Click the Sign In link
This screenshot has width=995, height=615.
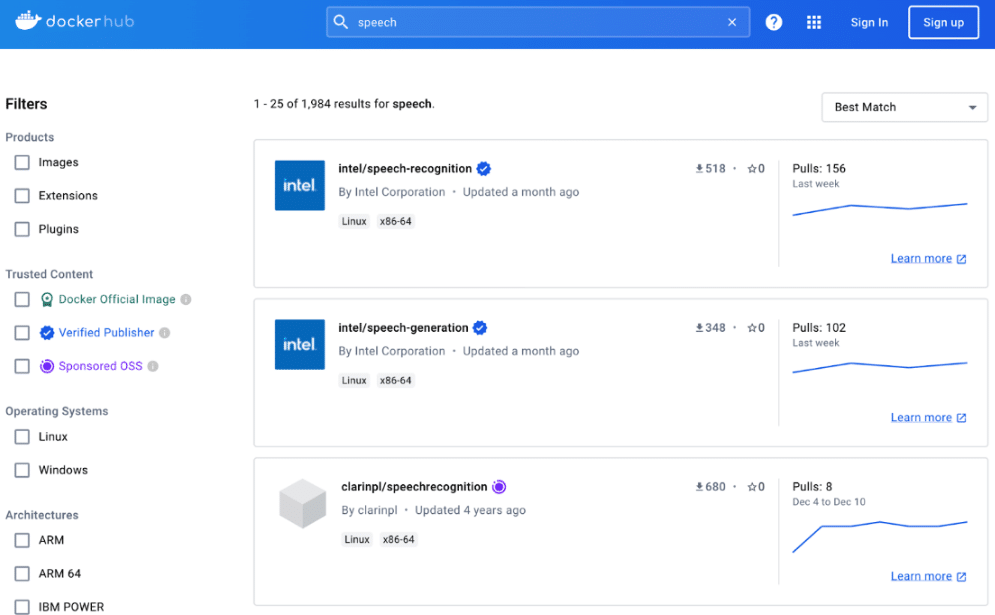point(869,22)
